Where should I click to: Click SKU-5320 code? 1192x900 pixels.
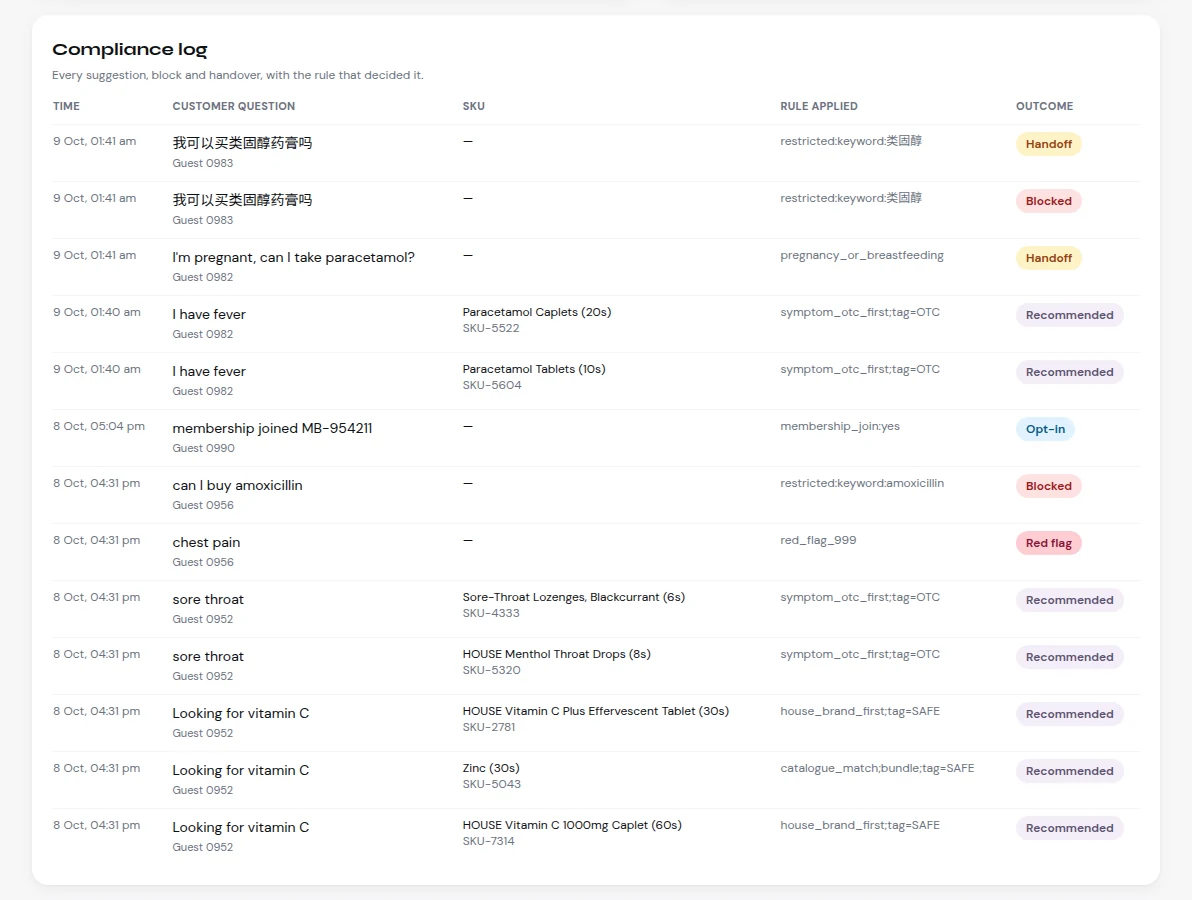click(491, 670)
